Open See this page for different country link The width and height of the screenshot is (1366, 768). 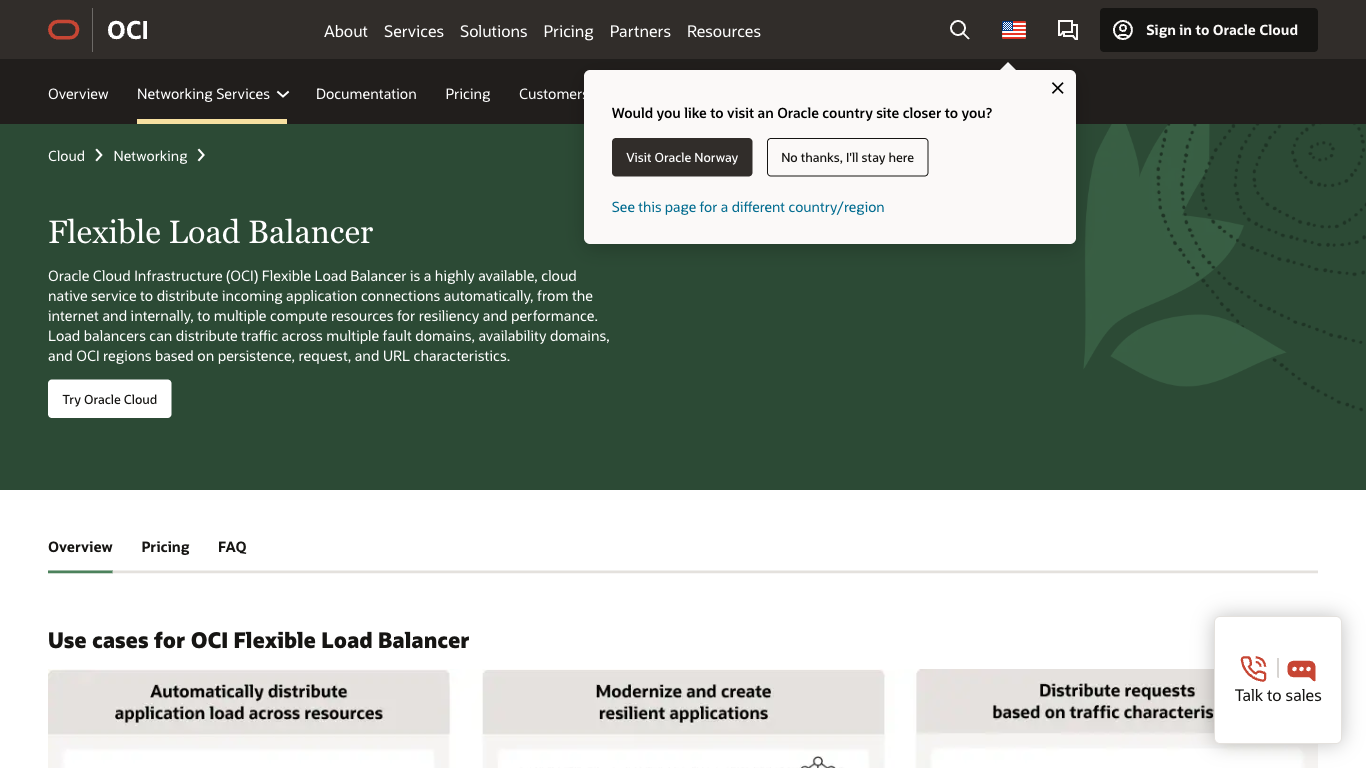pos(748,207)
